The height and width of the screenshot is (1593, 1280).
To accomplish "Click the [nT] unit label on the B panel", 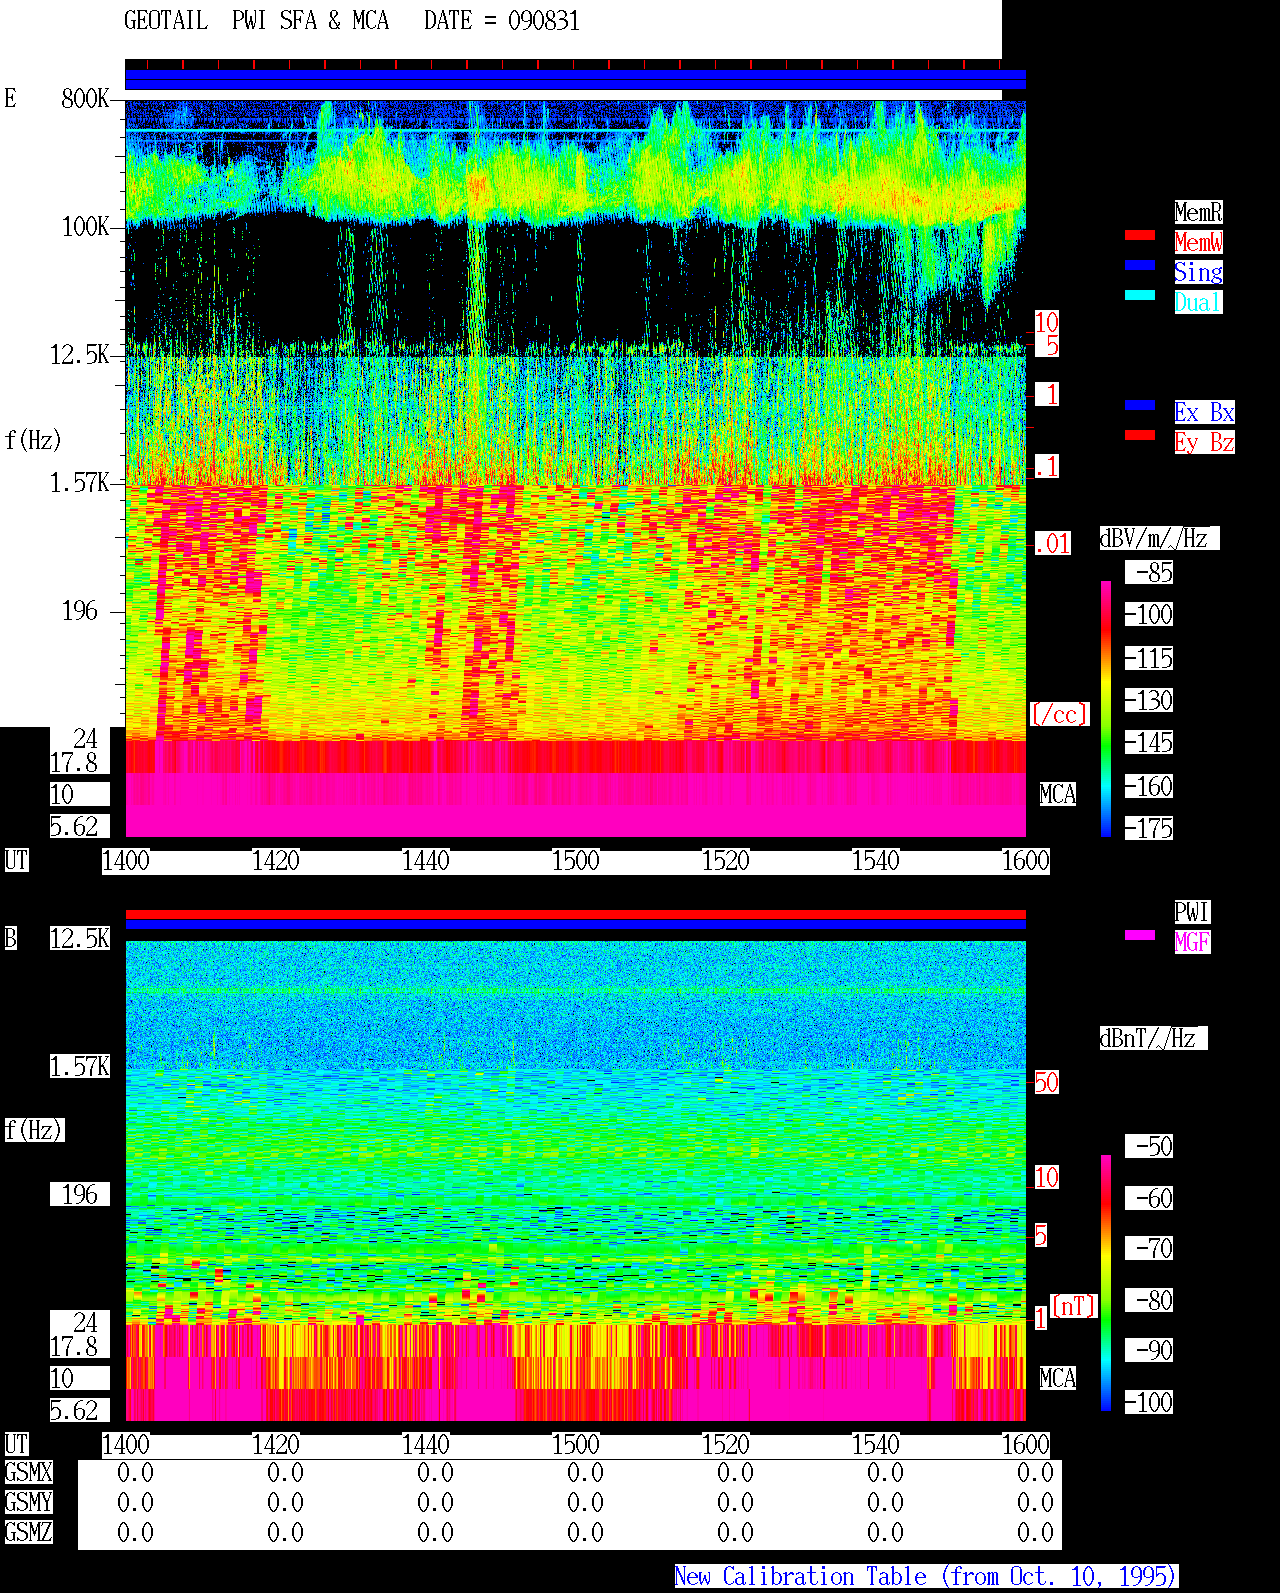I will (1074, 1307).
